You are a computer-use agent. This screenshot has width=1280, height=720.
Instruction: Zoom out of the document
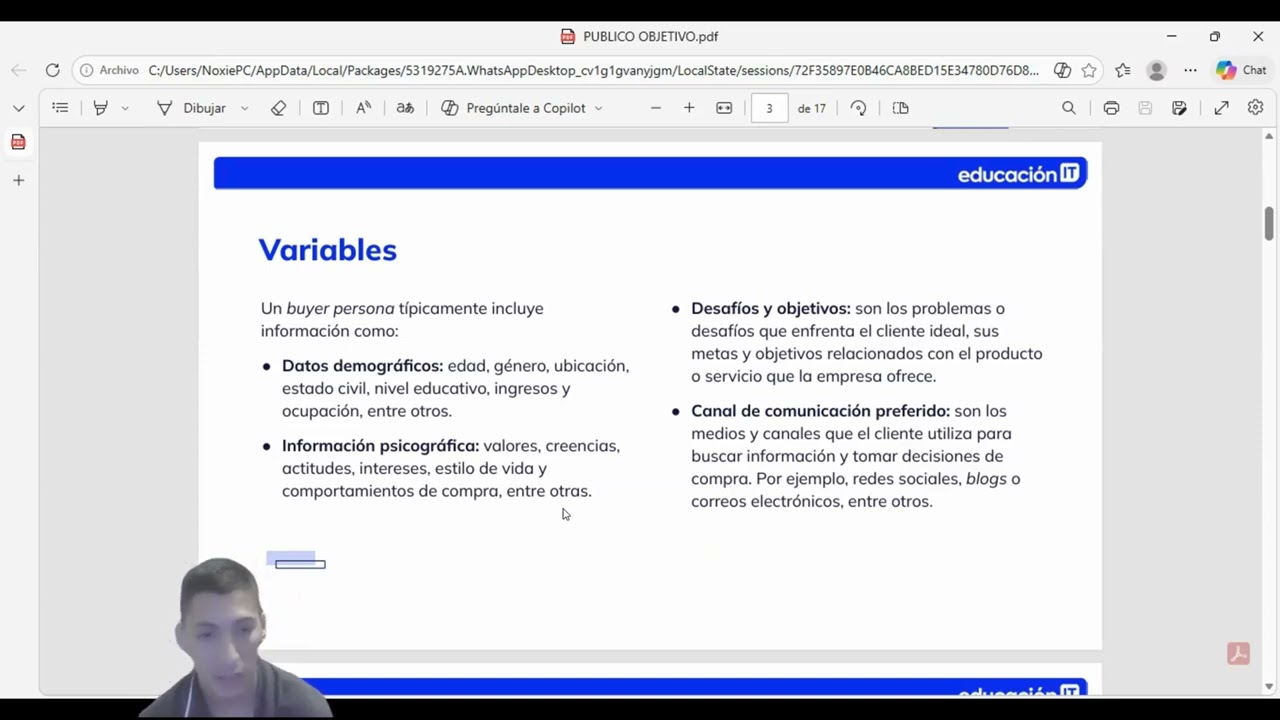coord(656,108)
